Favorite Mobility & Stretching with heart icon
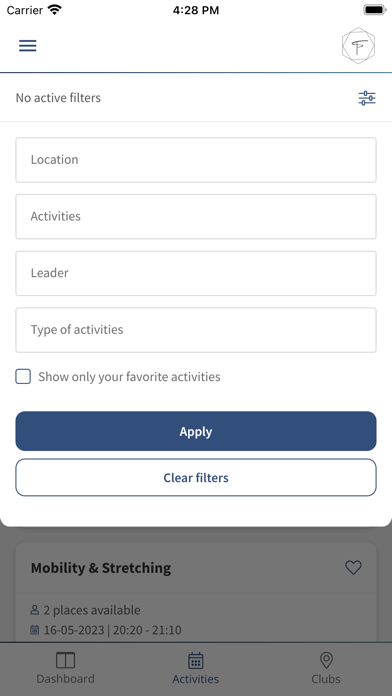 pyautogui.click(x=353, y=567)
